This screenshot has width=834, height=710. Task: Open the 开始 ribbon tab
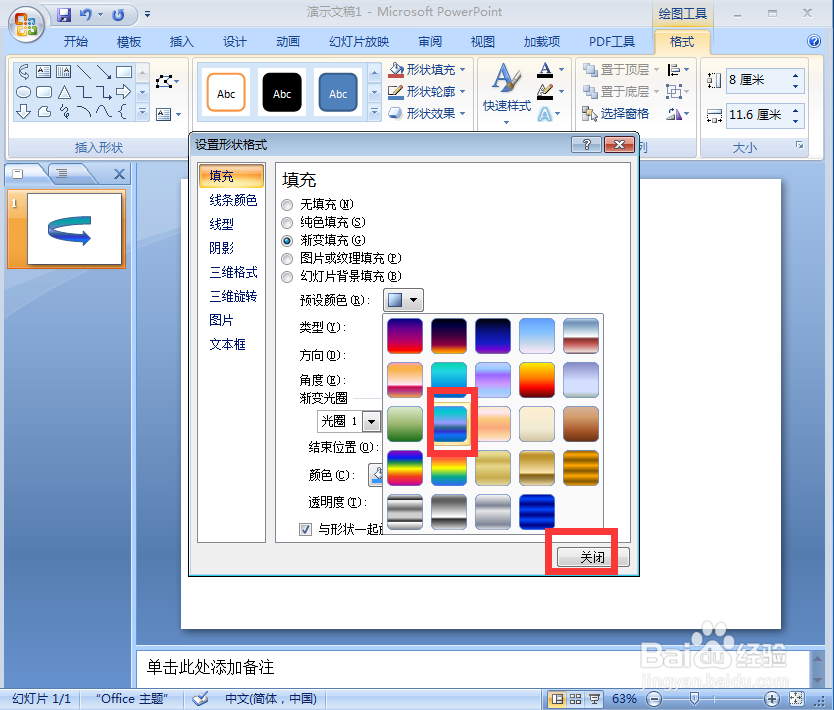click(76, 41)
